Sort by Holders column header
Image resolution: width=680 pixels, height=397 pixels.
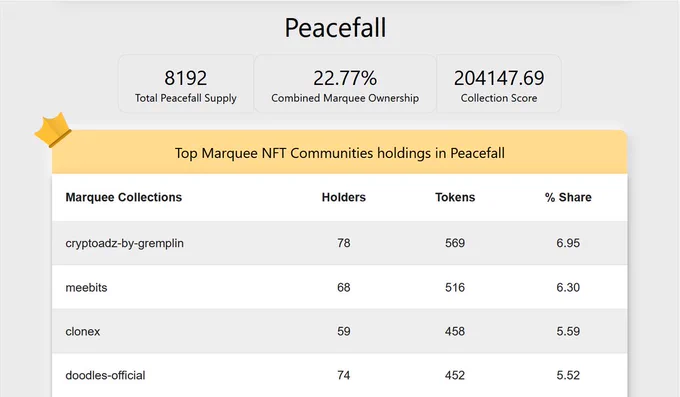(343, 197)
